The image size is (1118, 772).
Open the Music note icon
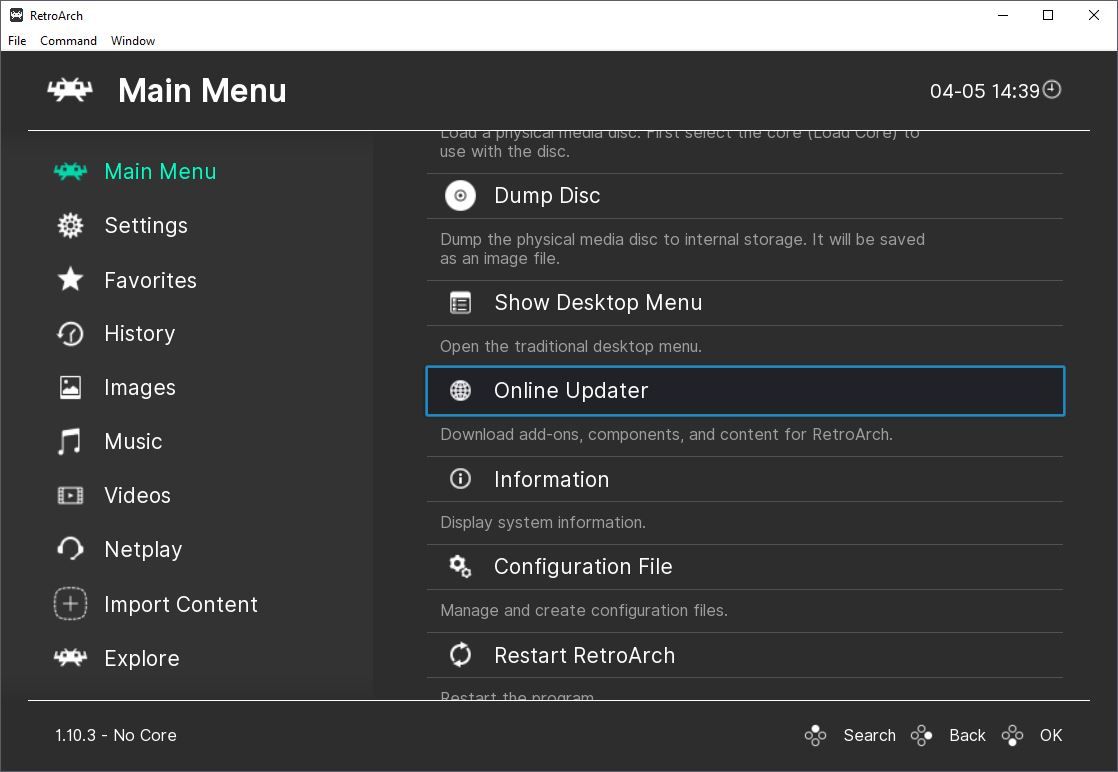click(x=70, y=442)
